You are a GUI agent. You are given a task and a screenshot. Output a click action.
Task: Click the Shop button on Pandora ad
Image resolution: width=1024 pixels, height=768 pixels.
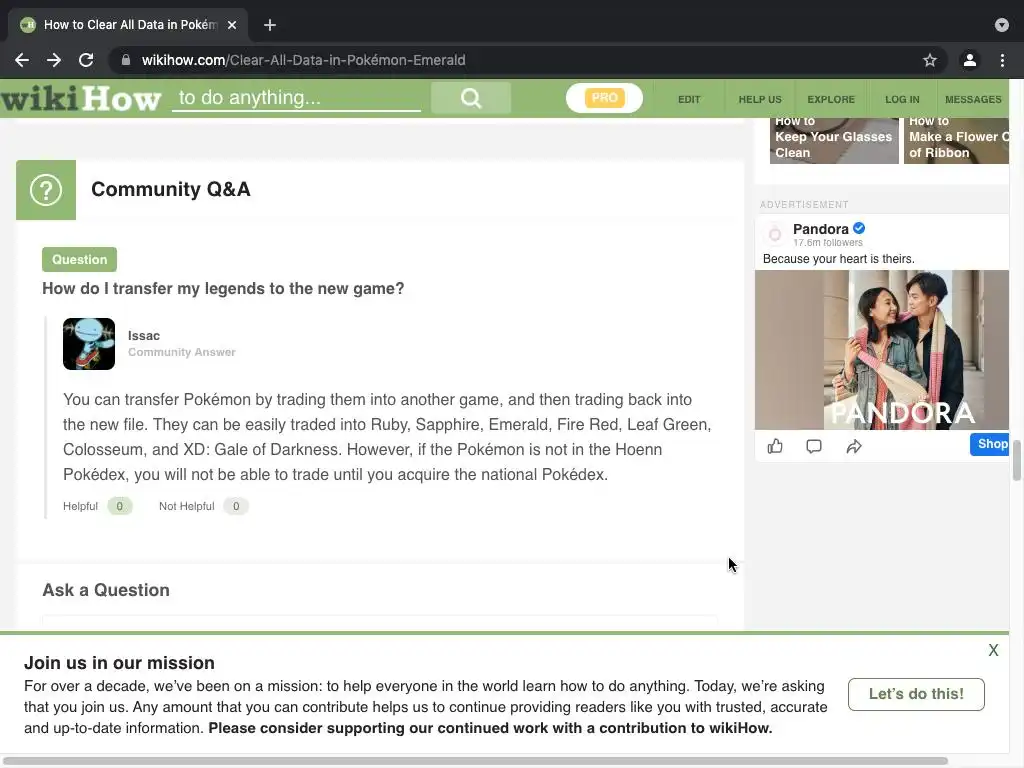pyautogui.click(x=990, y=444)
